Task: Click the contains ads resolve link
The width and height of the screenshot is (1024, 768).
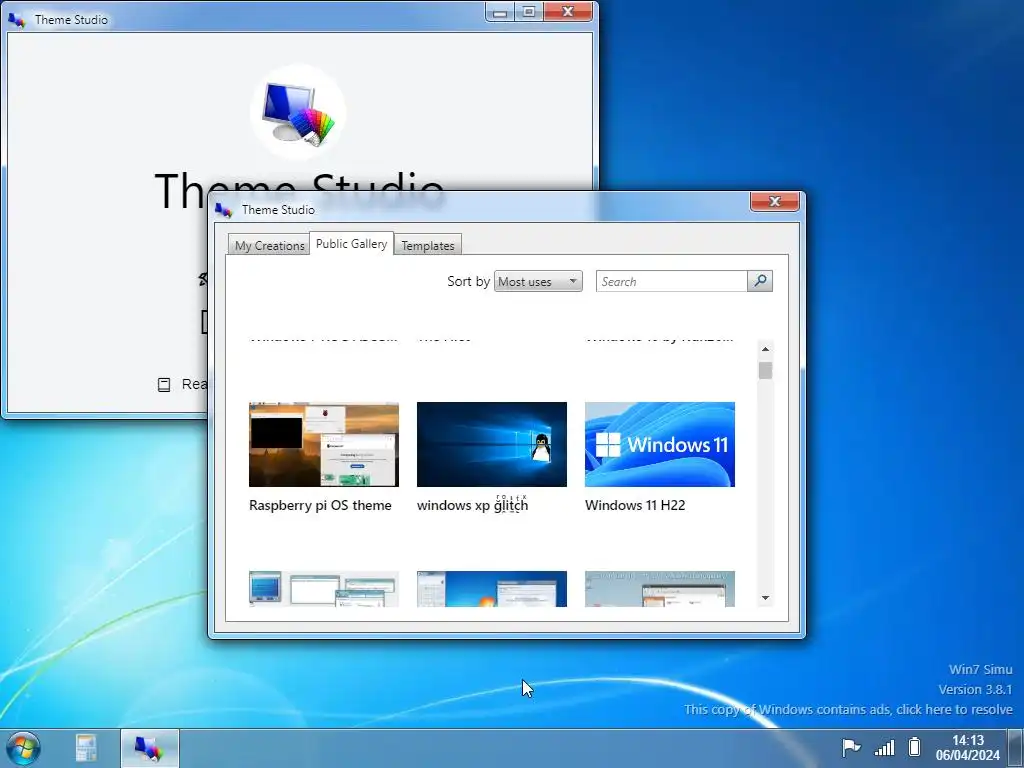Action: [848, 709]
